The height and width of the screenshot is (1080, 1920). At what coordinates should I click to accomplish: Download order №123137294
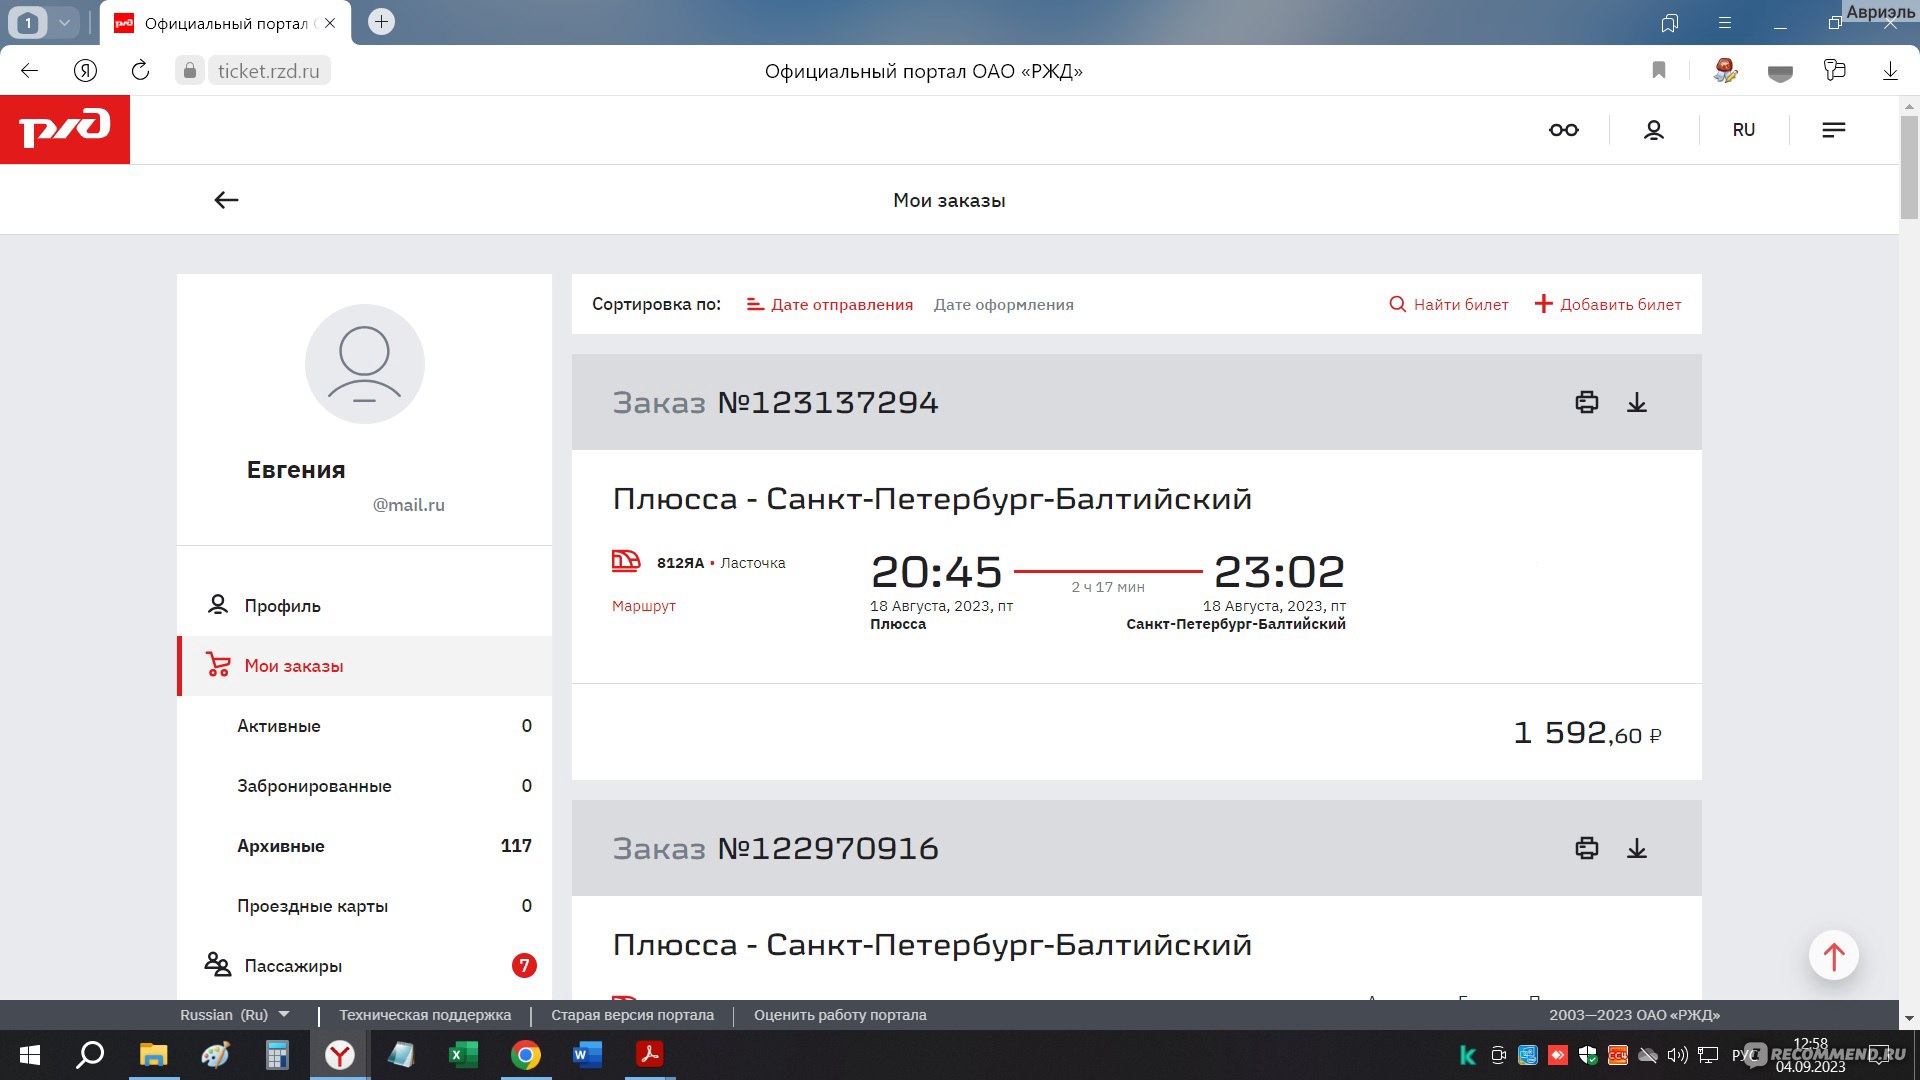point(1637,402)
